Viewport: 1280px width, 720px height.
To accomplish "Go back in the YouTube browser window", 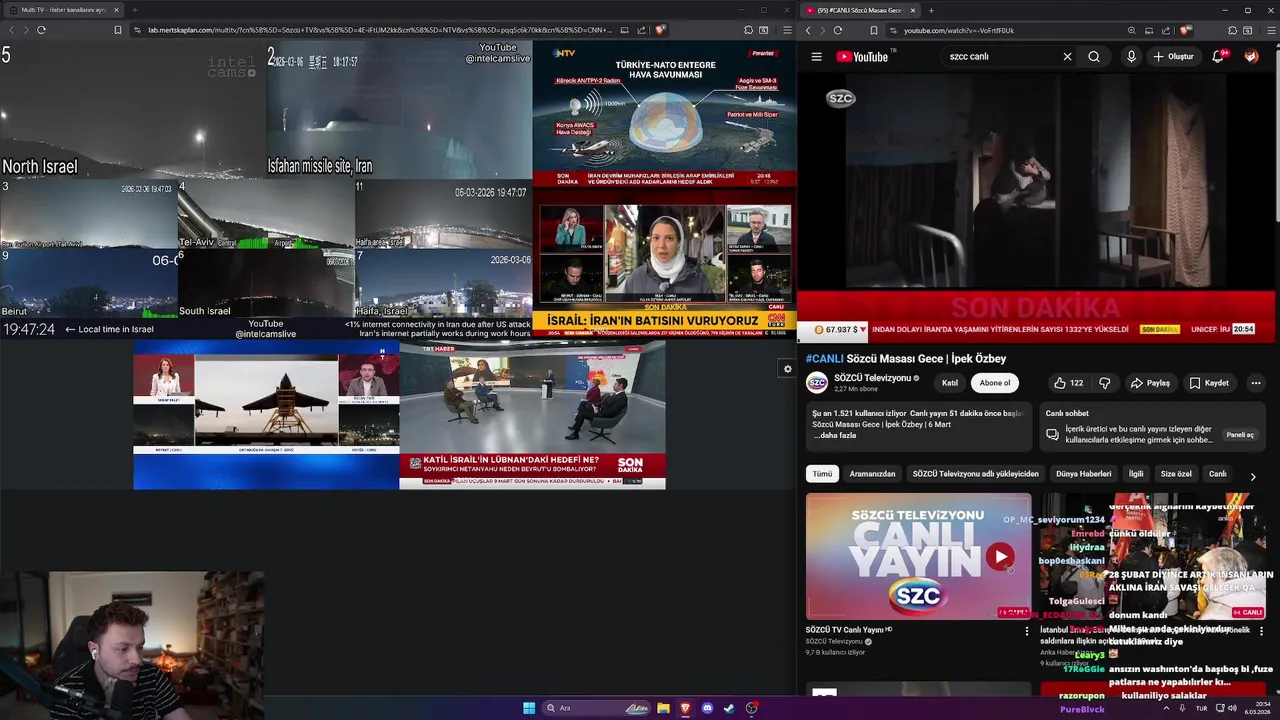I will [x=808, y=30].
